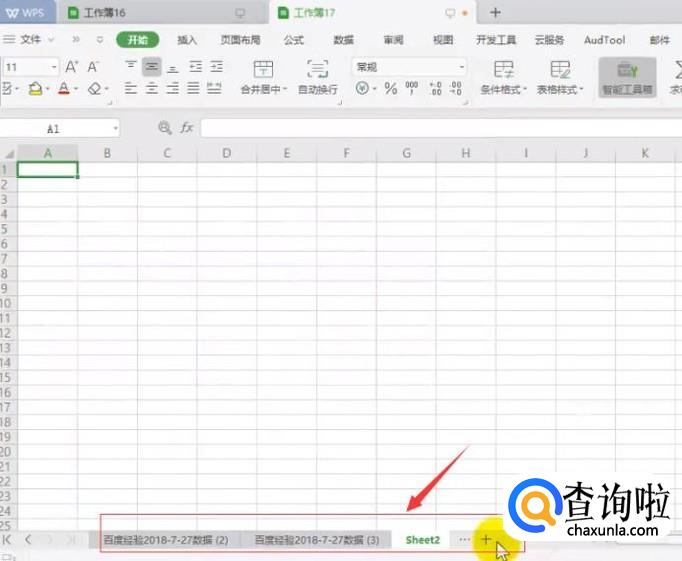Decrease font size with the smaller A icon
This screenshot has height=561, width=682.
(x=93, y=67)
